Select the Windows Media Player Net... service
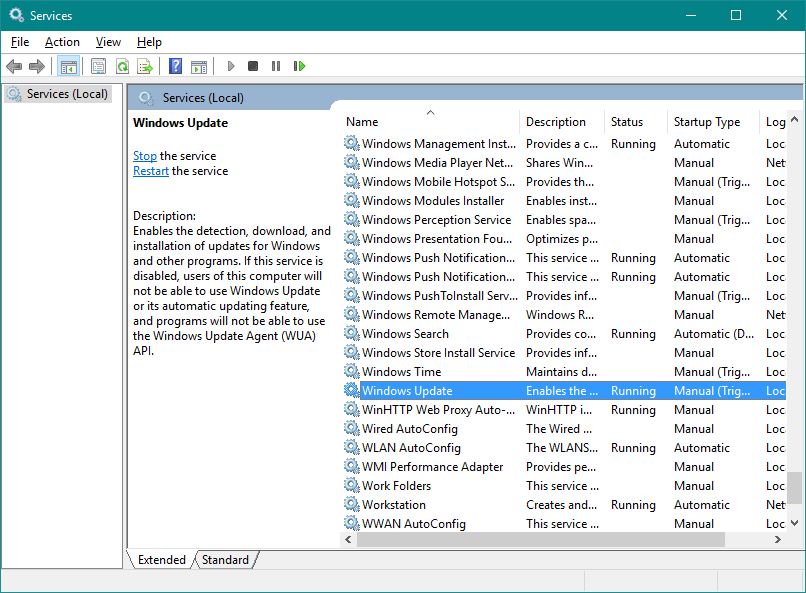The width and height of the screenshot is (806, 593). (437, 163)
